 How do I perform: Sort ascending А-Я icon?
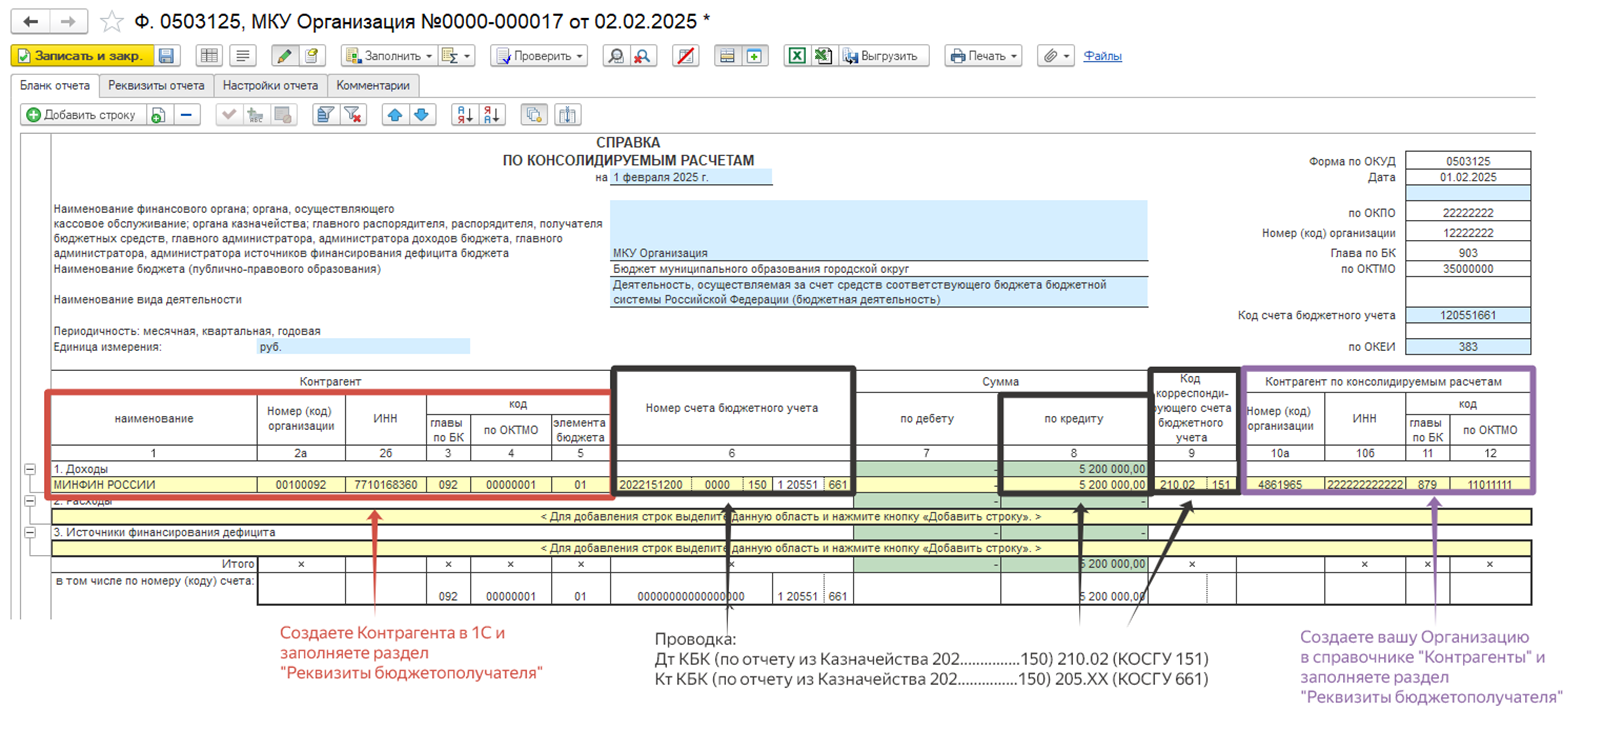click(464, 115)
